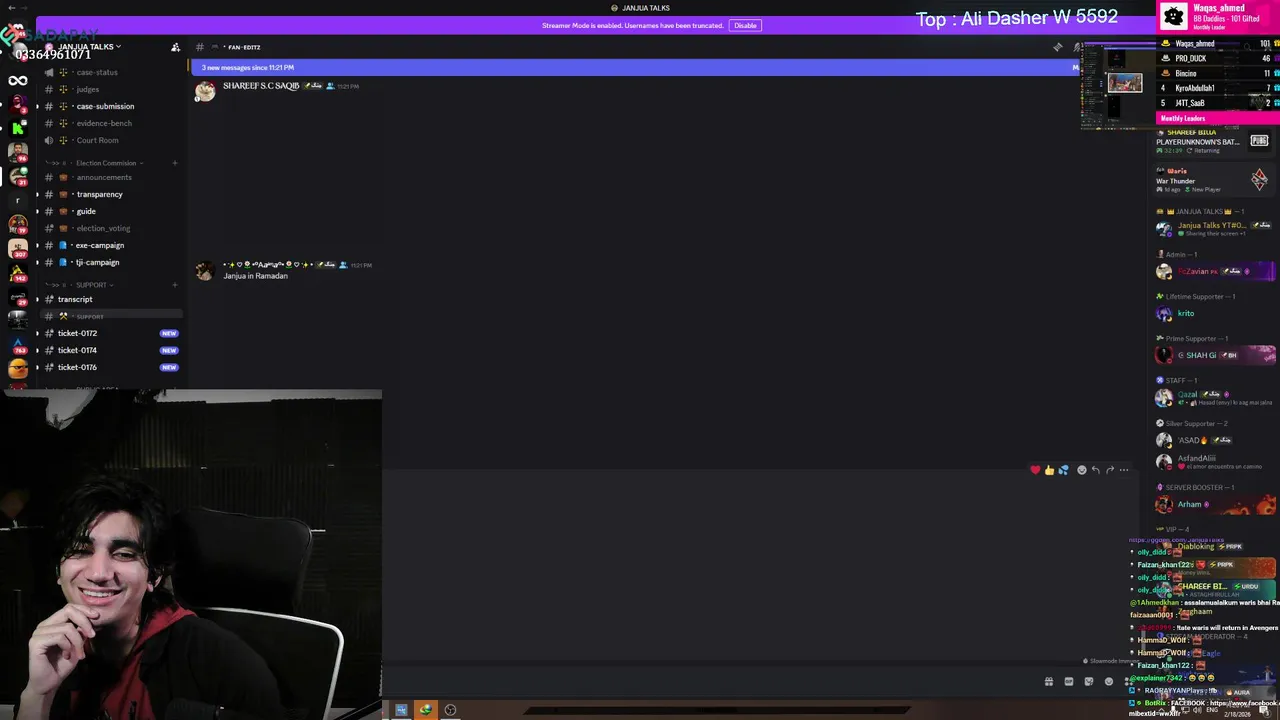The height and width of the screenshot is (720, 1280).
Task: Open the server icon with 307 badge
Action: (x=18, y=248)
